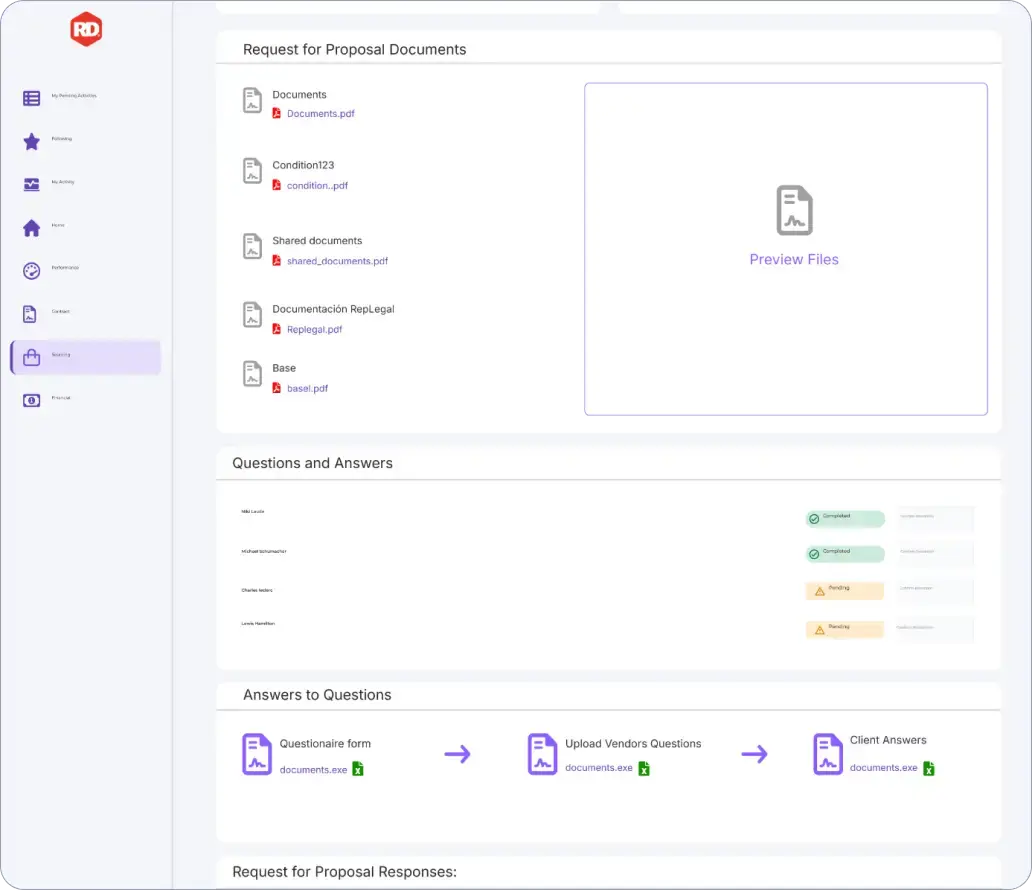Go to Home via the house icon
Viewport: 1032px width, 890px height.
click(x=32, y=228)
